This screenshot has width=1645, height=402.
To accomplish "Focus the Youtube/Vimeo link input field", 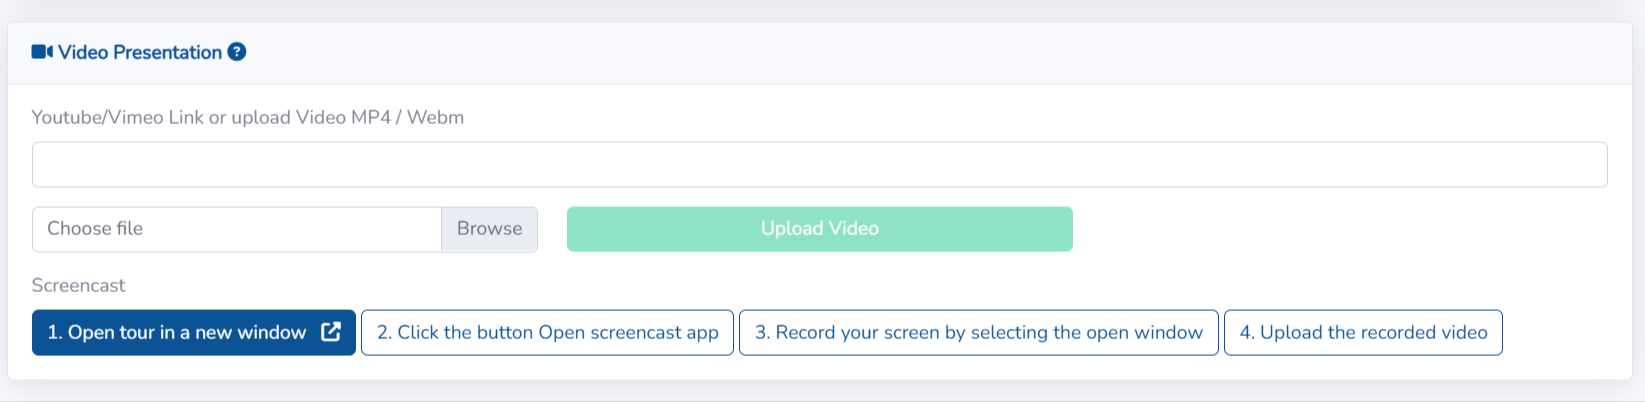I will [x=819, y=165].
